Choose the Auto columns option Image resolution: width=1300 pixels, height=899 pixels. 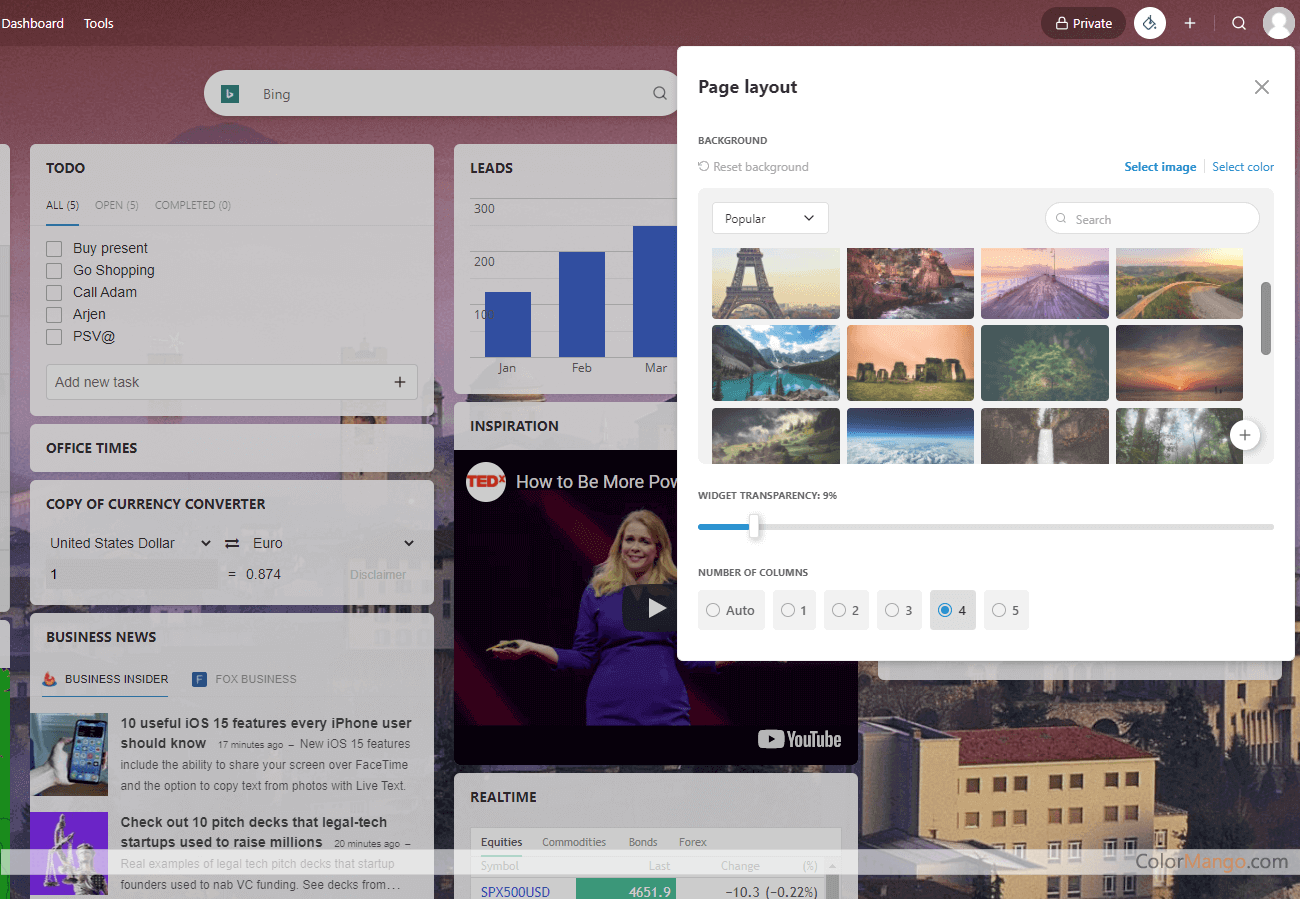(x=730, y=610)
